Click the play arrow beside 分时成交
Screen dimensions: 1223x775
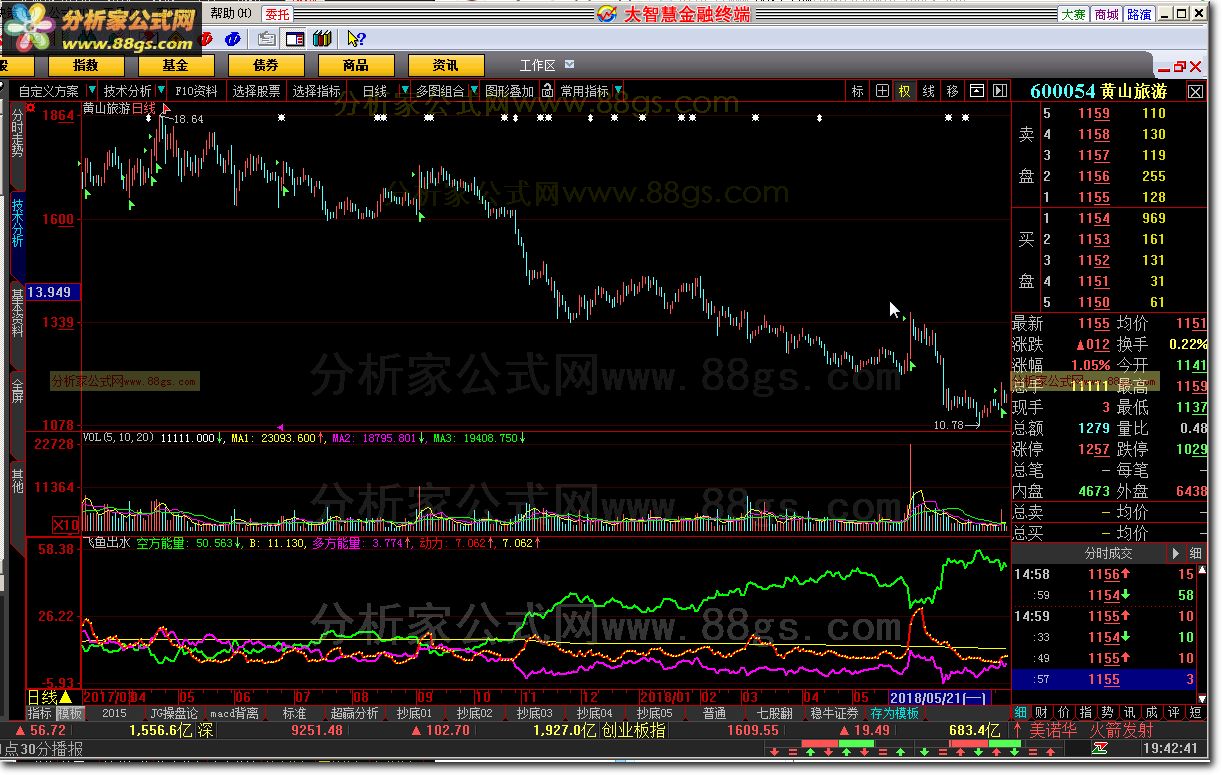(1175, 553)
